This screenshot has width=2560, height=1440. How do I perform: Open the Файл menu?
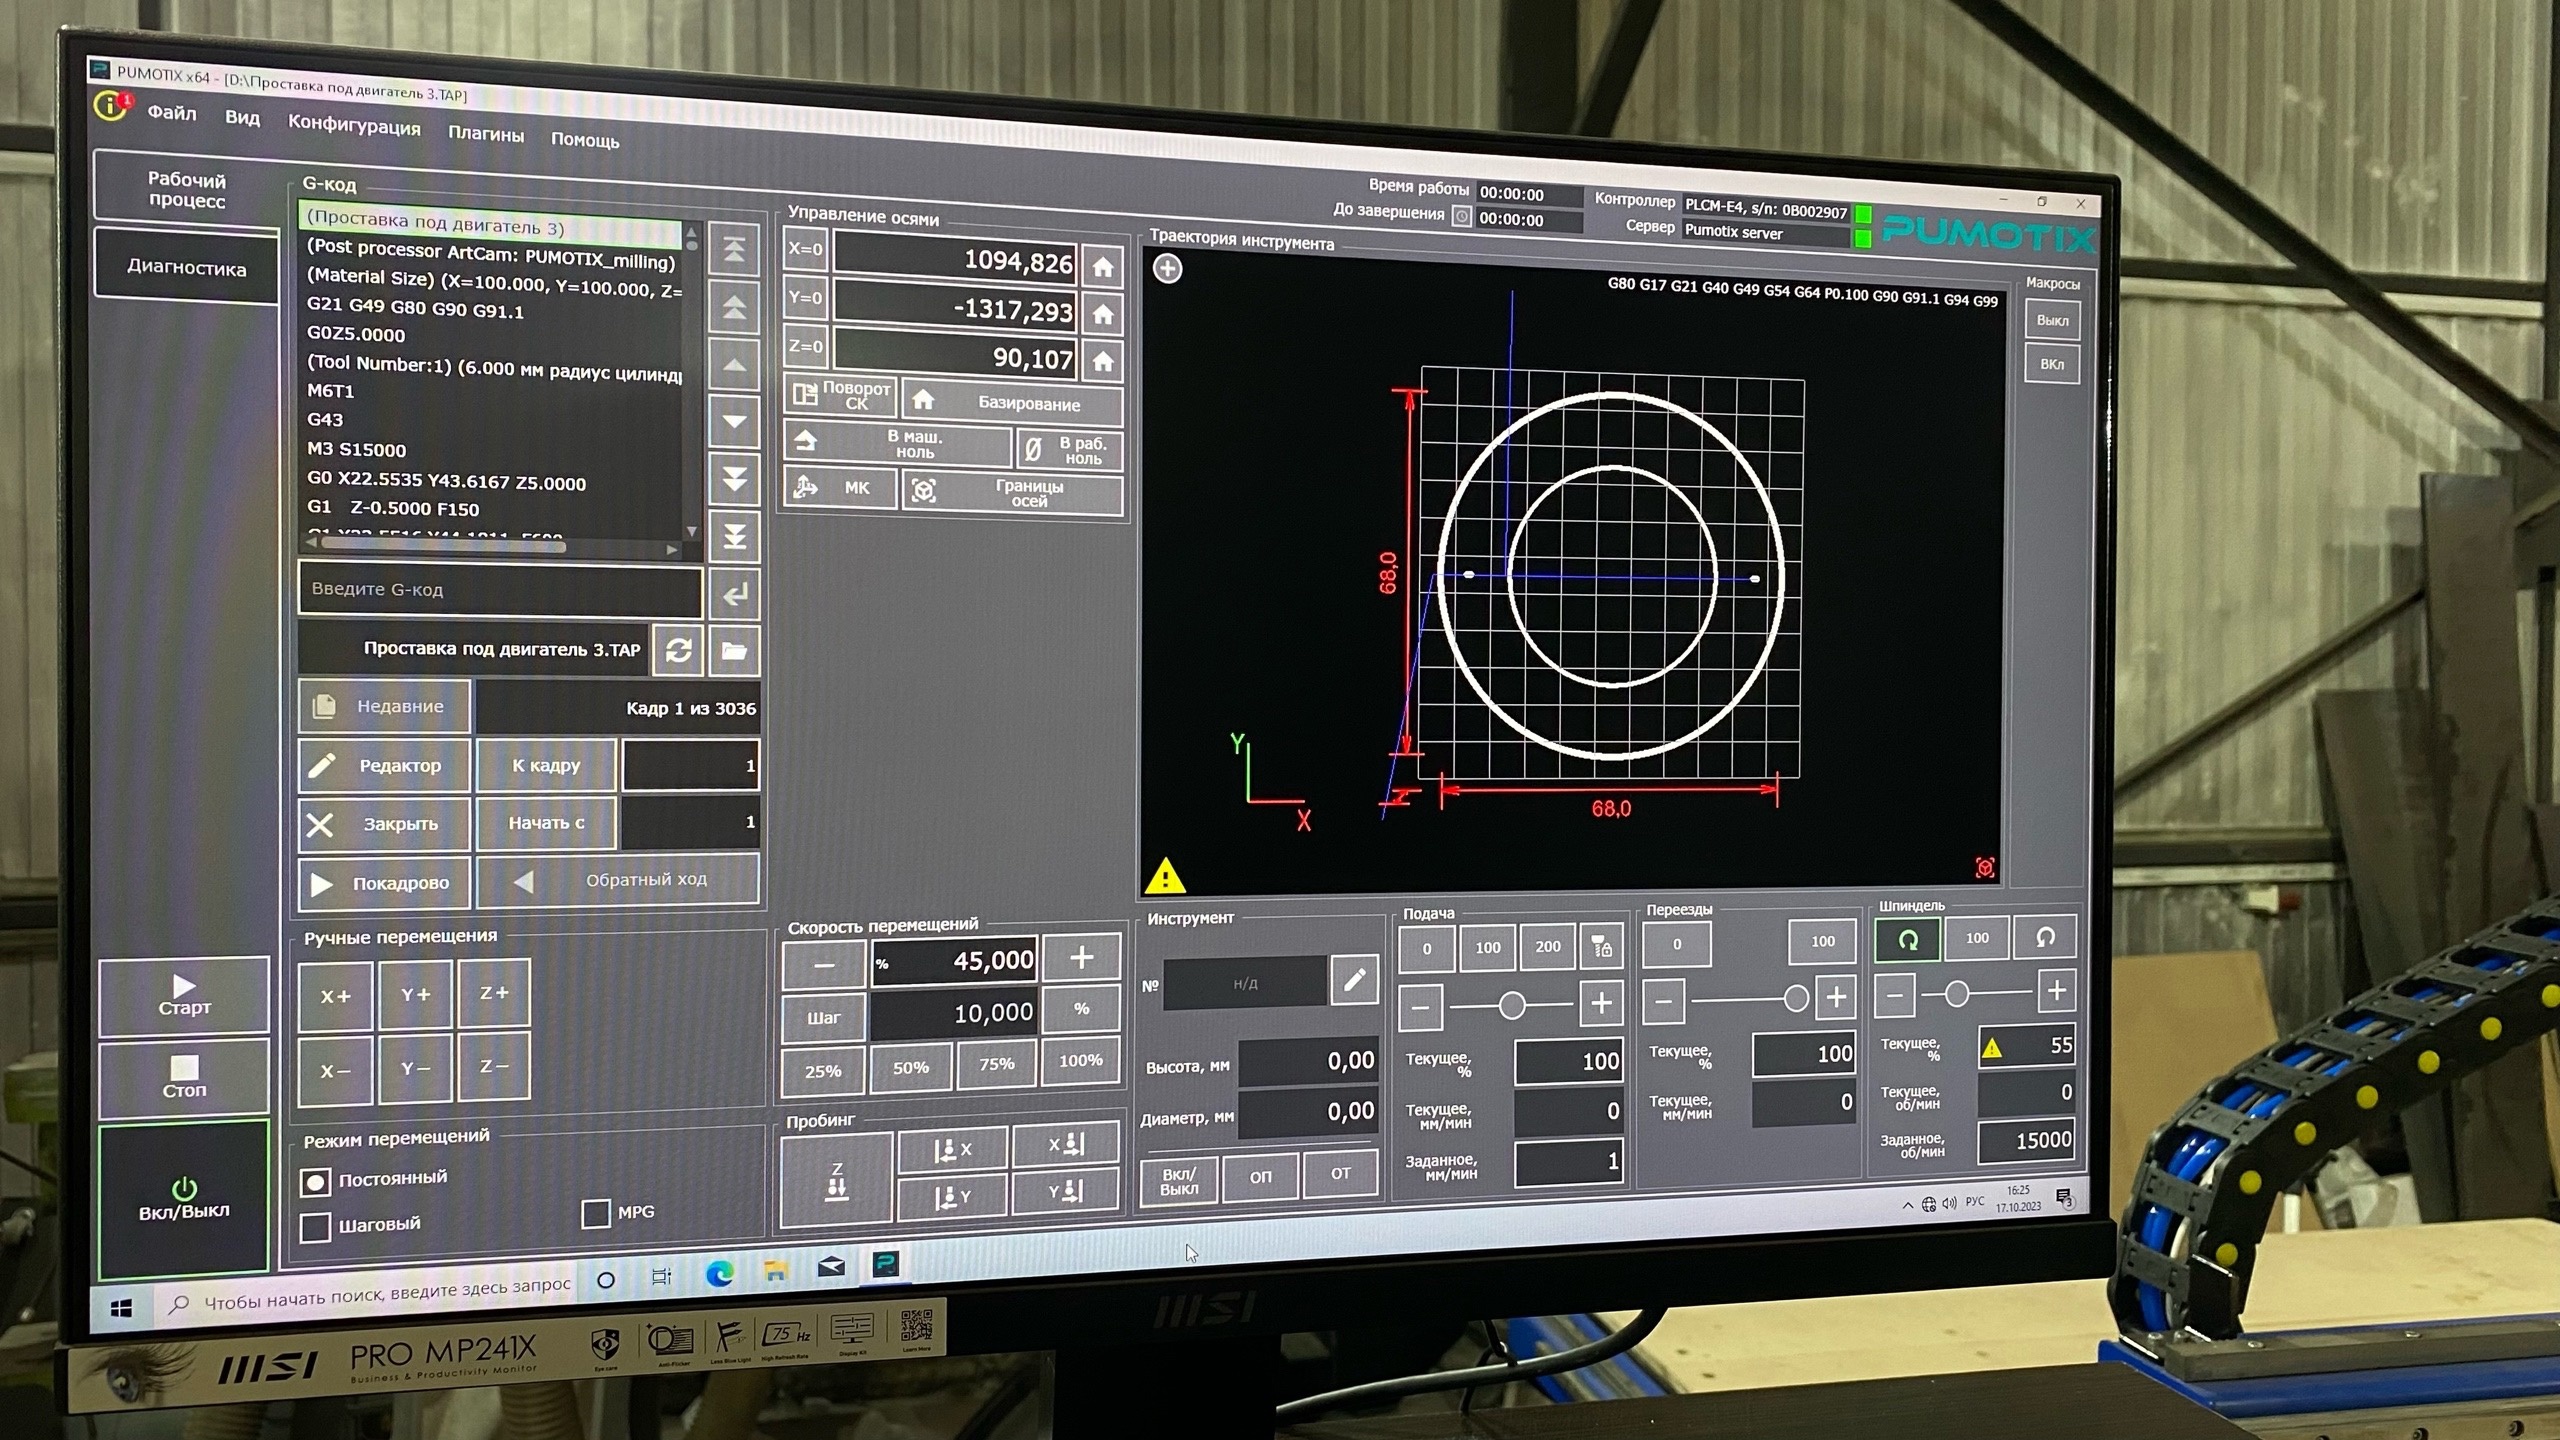pos(172,112)
